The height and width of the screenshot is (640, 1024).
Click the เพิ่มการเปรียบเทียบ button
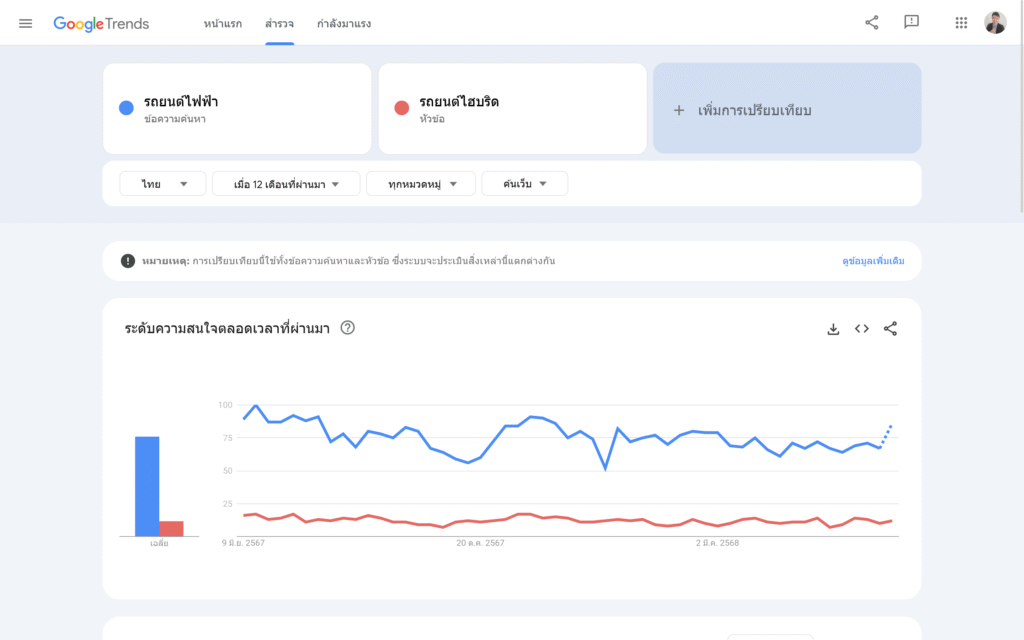787,108
